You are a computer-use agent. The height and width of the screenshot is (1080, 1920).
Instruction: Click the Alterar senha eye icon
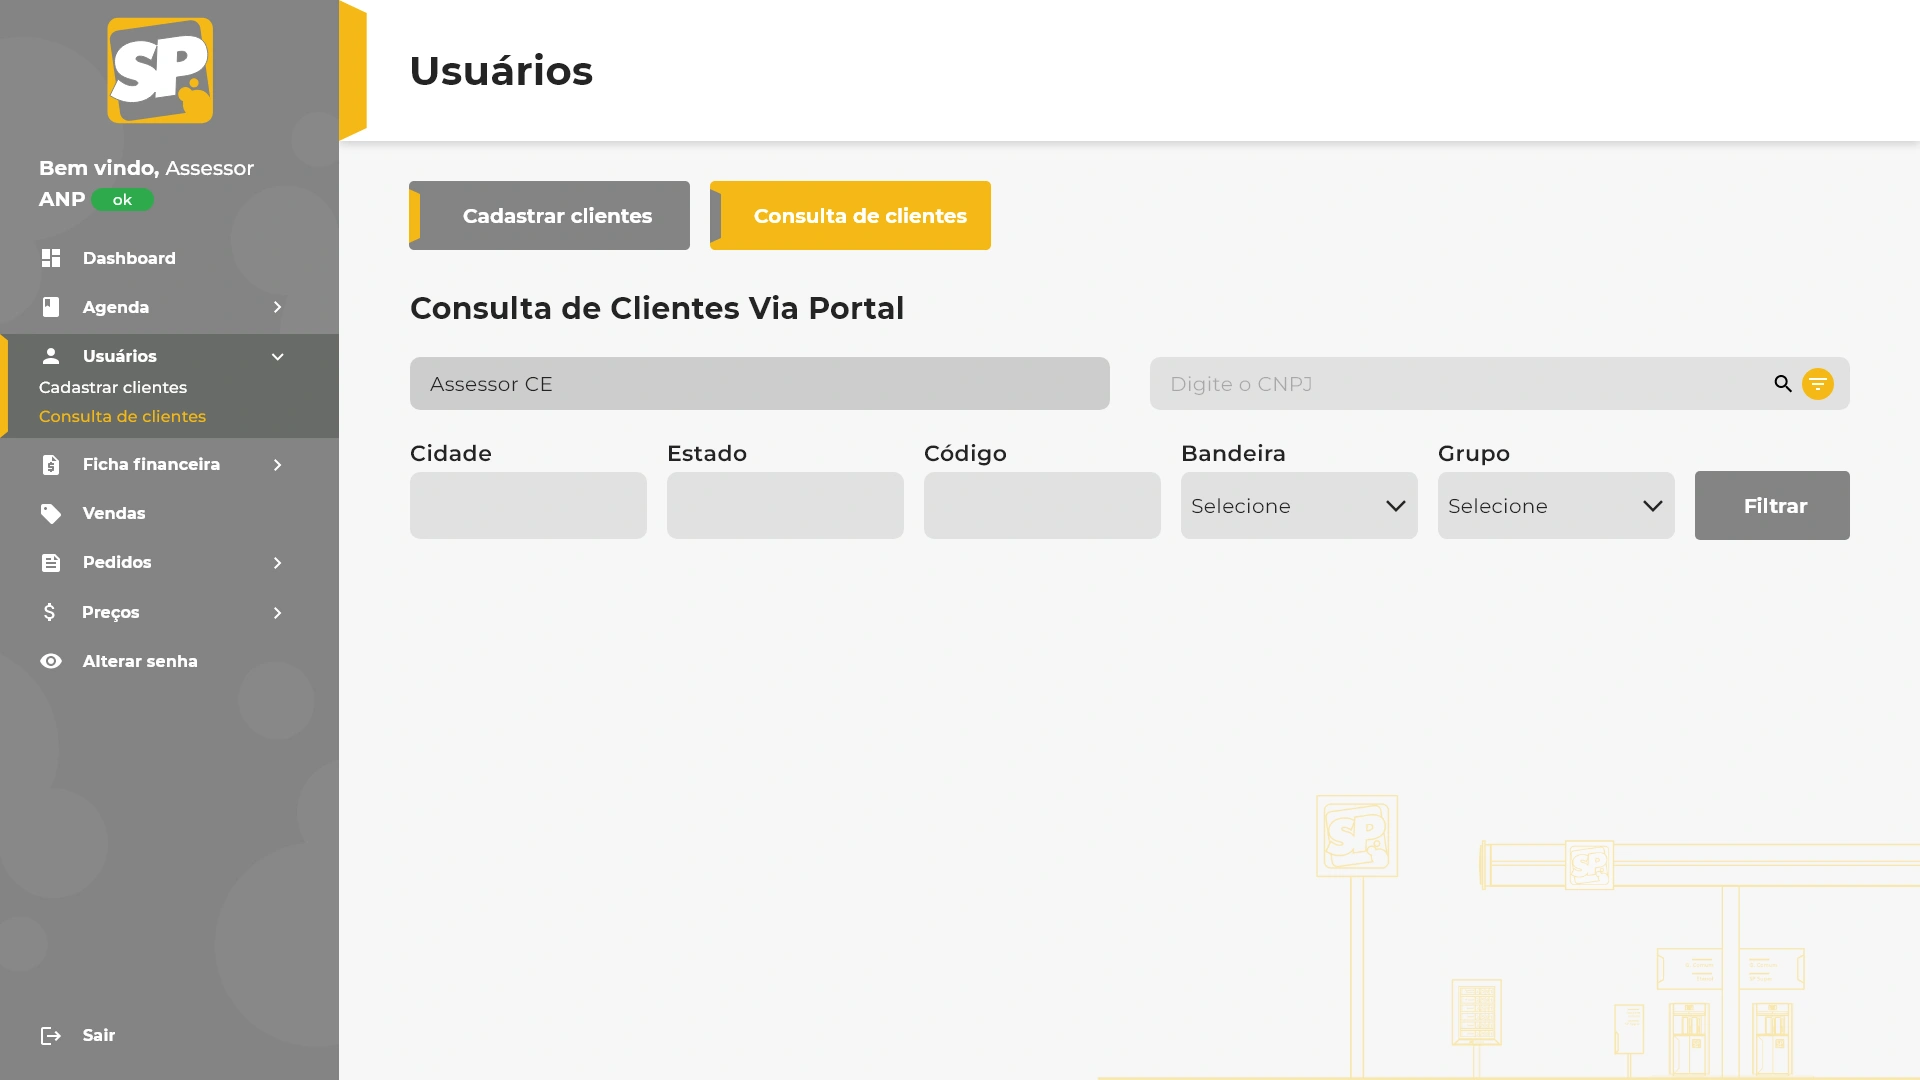click(51, 661)
